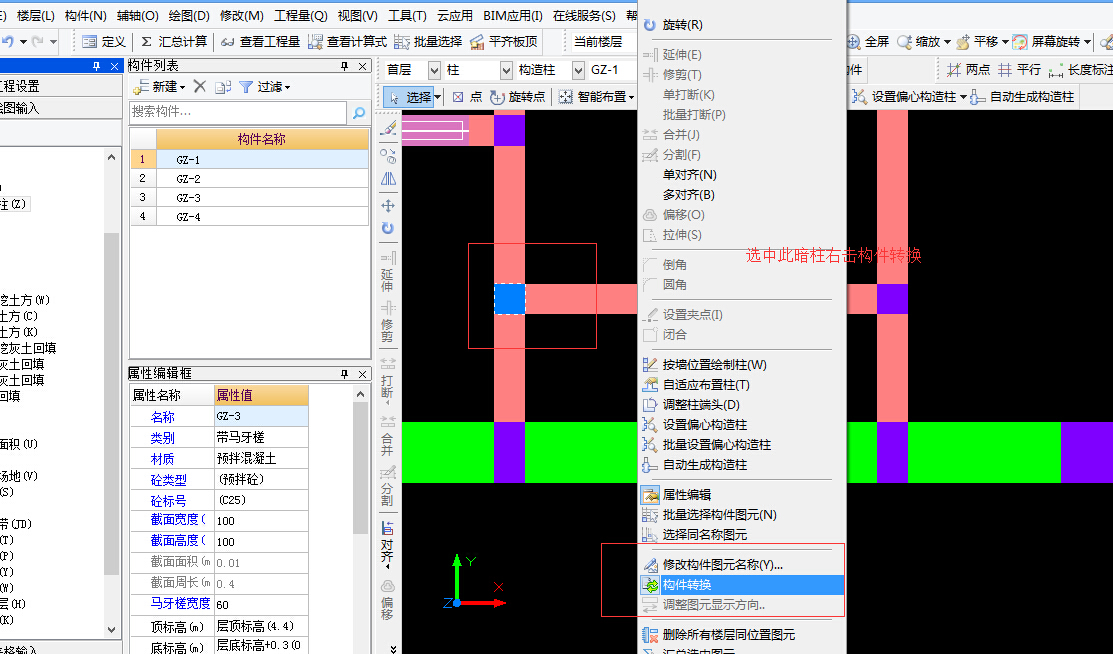Choose 旋转(R) in context menu
The image size is (1113, 654).
(x=683, y=25)
